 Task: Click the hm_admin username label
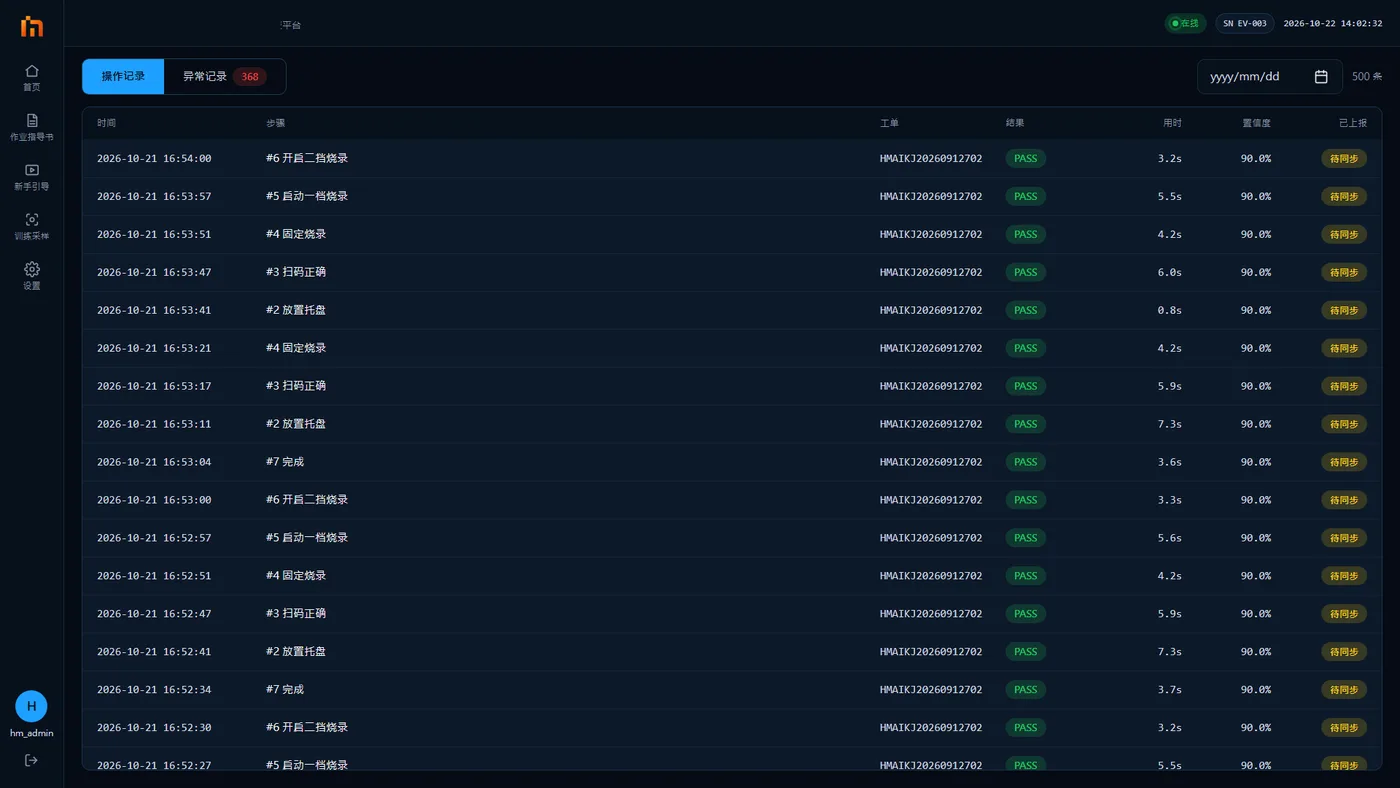tap(32, 733)
